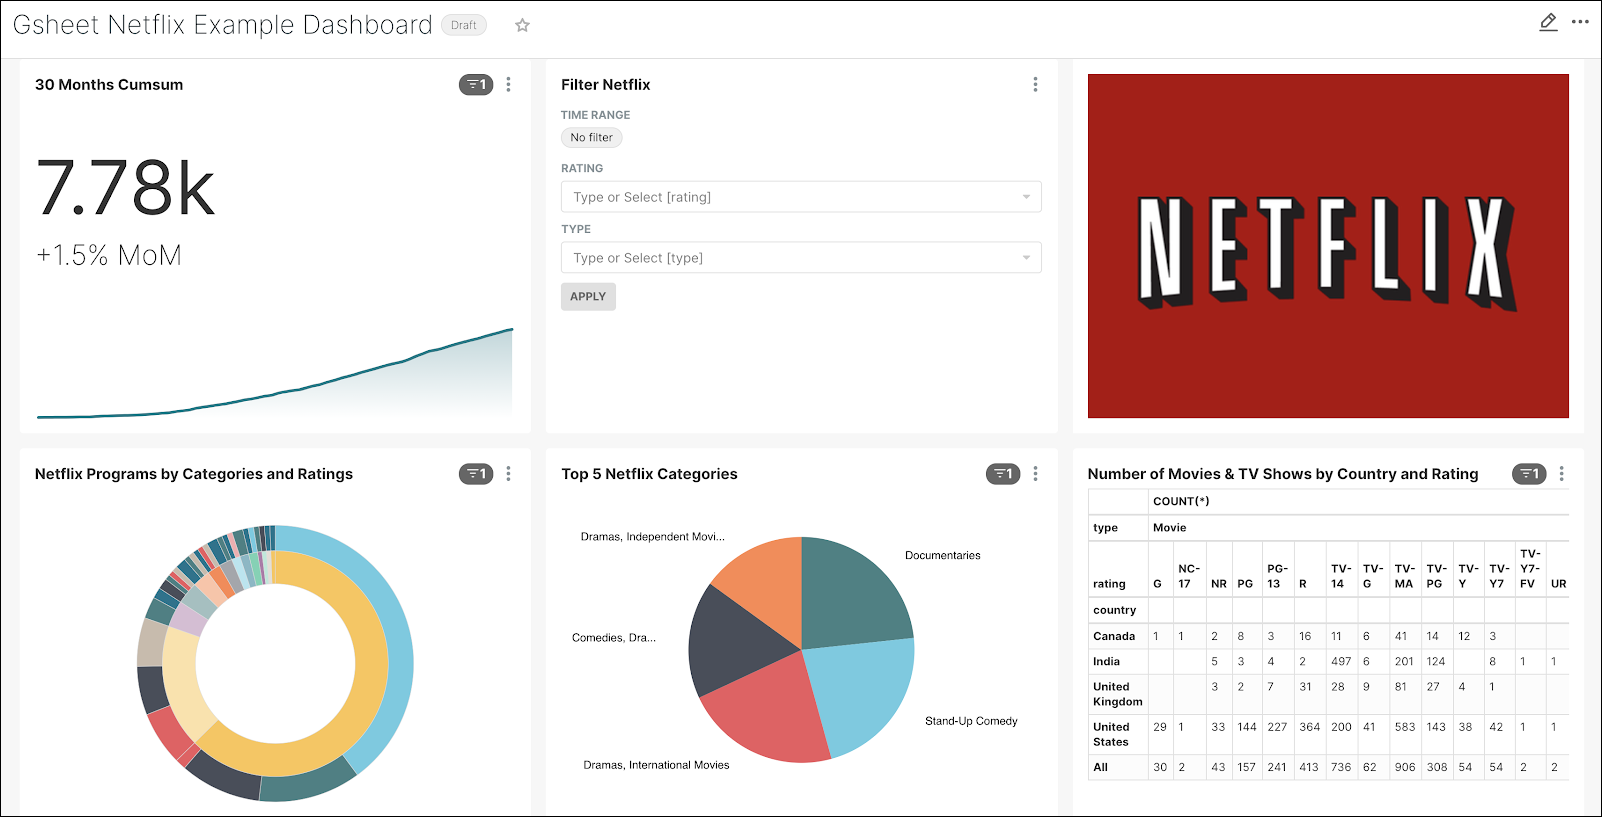
Task: Open Programs by Categories and Ratings options menu
Action: pyautogui.click(x=508, y=474)
